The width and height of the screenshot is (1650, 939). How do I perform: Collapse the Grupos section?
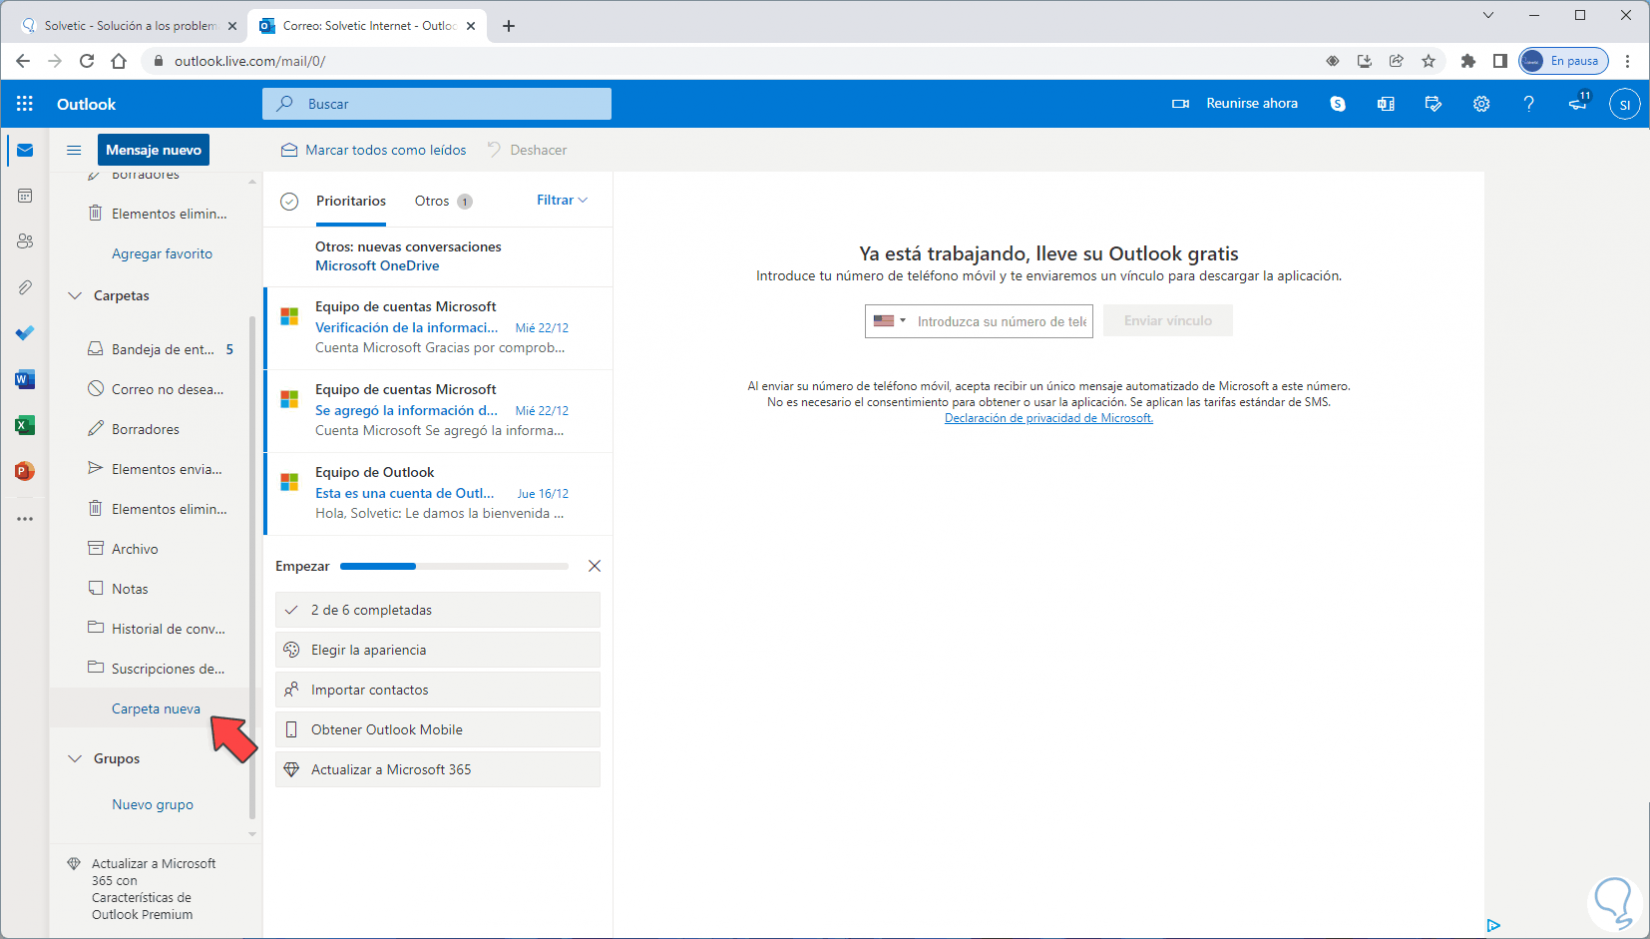click(75, 758)
